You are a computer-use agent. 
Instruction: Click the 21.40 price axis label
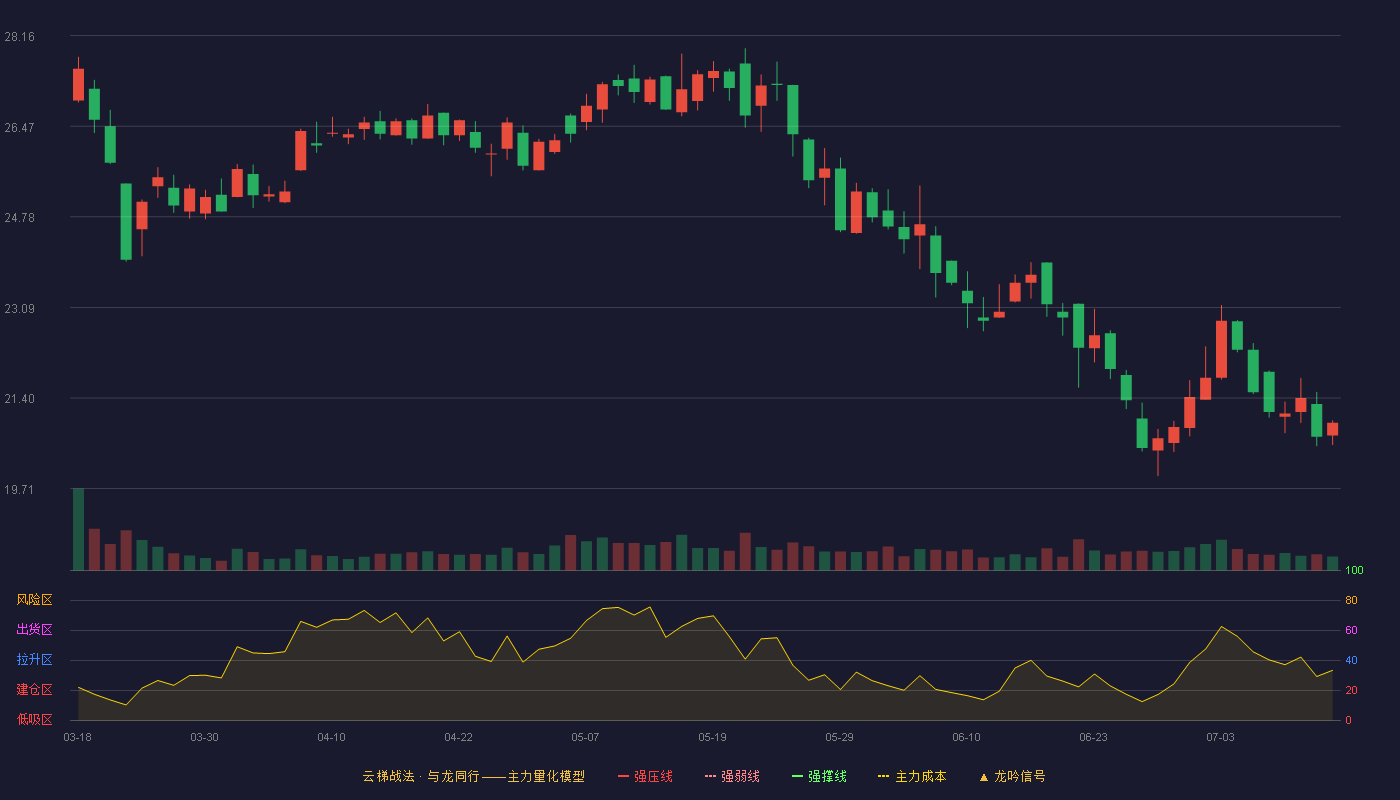[x=19, y=399]
